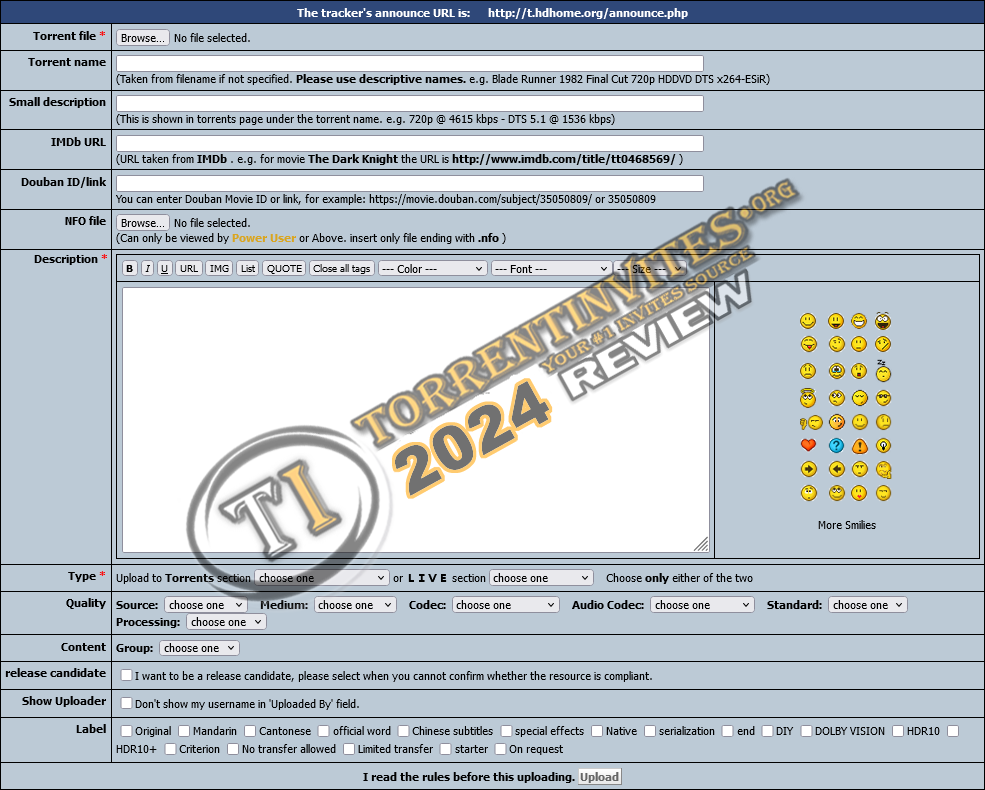This screenshot has height=790, width=985.
Task: Focus the IMDb URL text field
Action: 410,143
